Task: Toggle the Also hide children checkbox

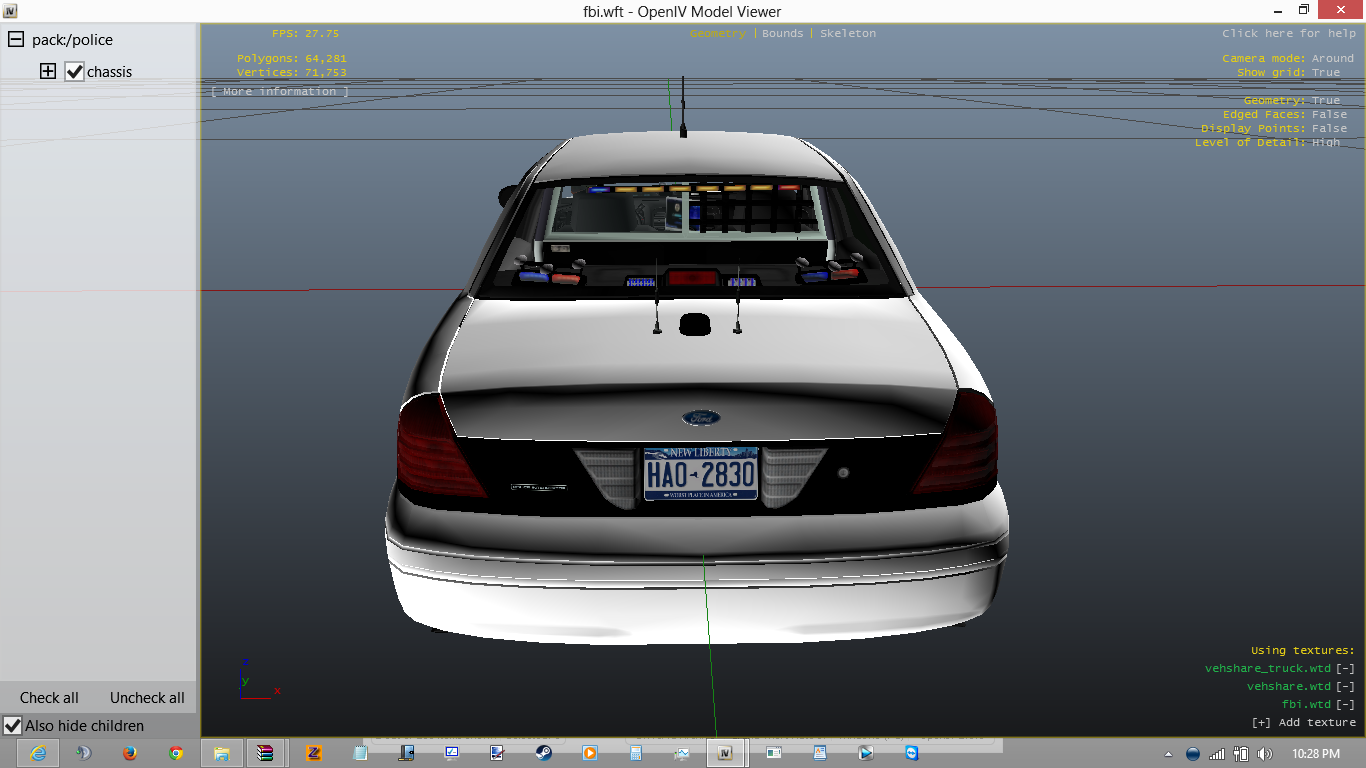Action: (x=13, y=726)
